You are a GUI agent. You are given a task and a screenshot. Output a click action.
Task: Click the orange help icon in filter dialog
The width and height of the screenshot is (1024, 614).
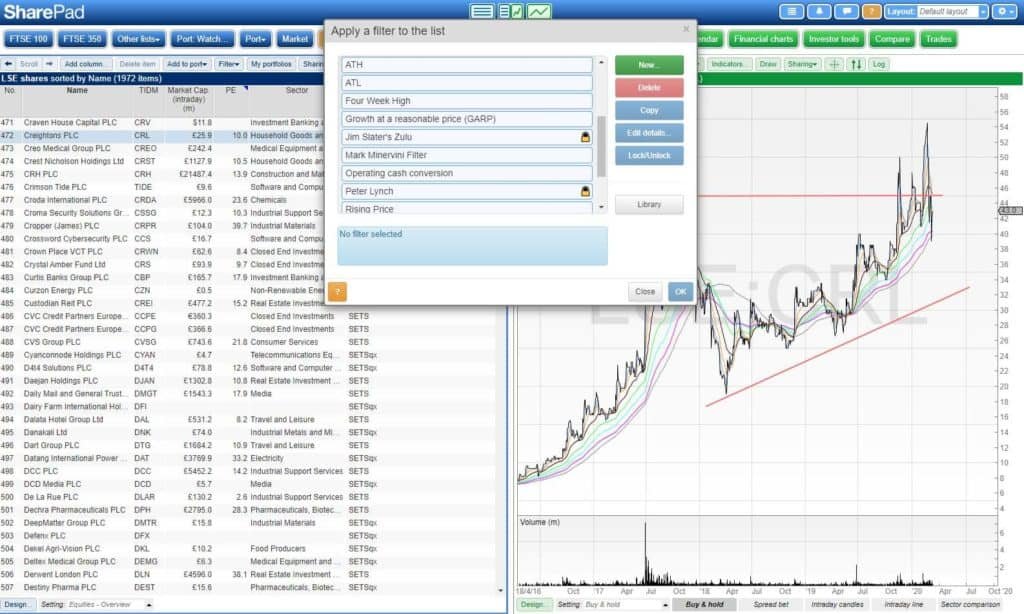click(337, 292)
